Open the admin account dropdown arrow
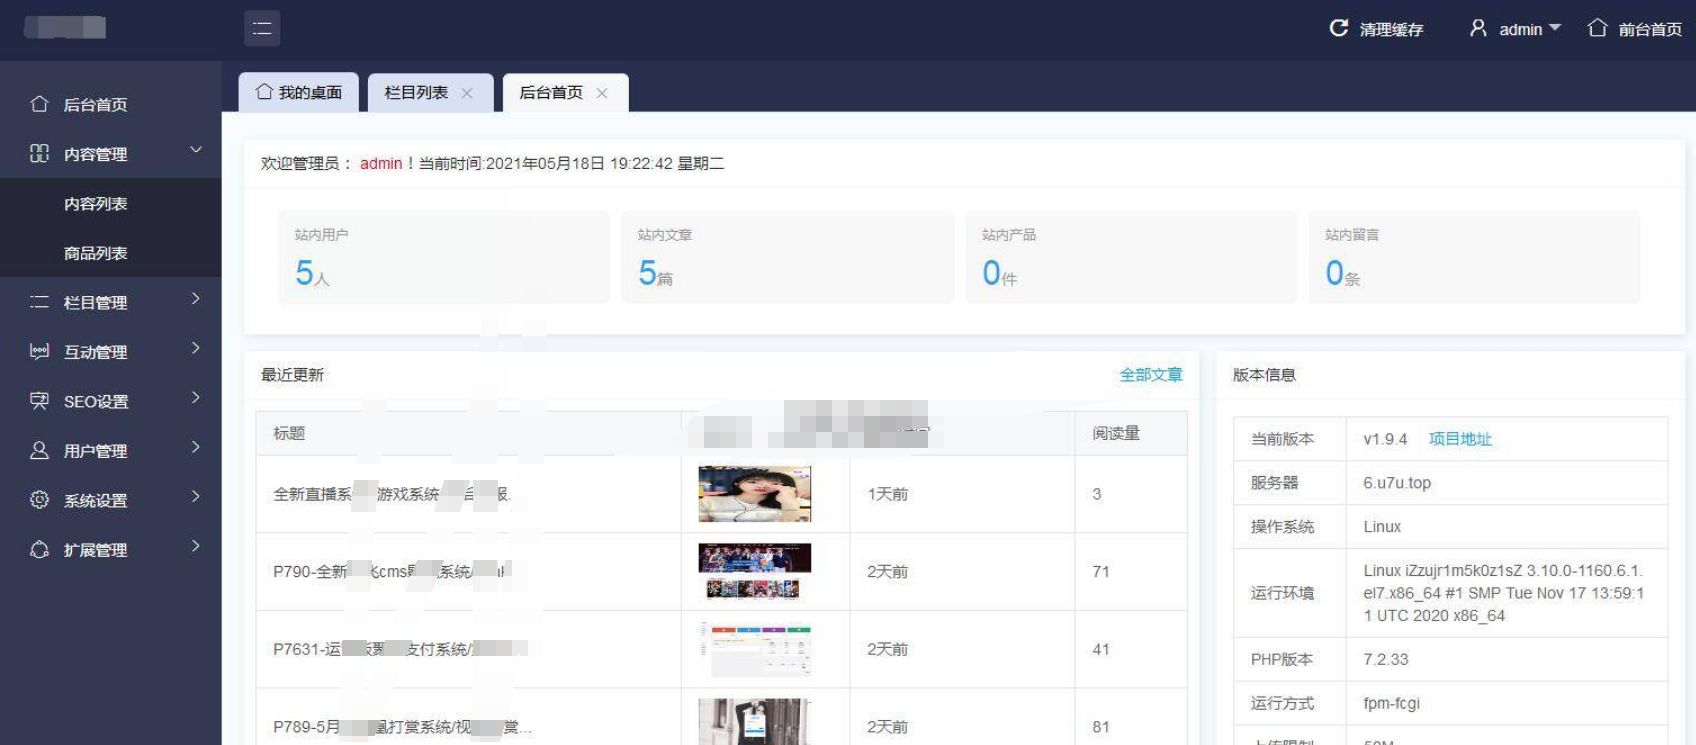1696x745 pixels. (x=1555, y=28)
